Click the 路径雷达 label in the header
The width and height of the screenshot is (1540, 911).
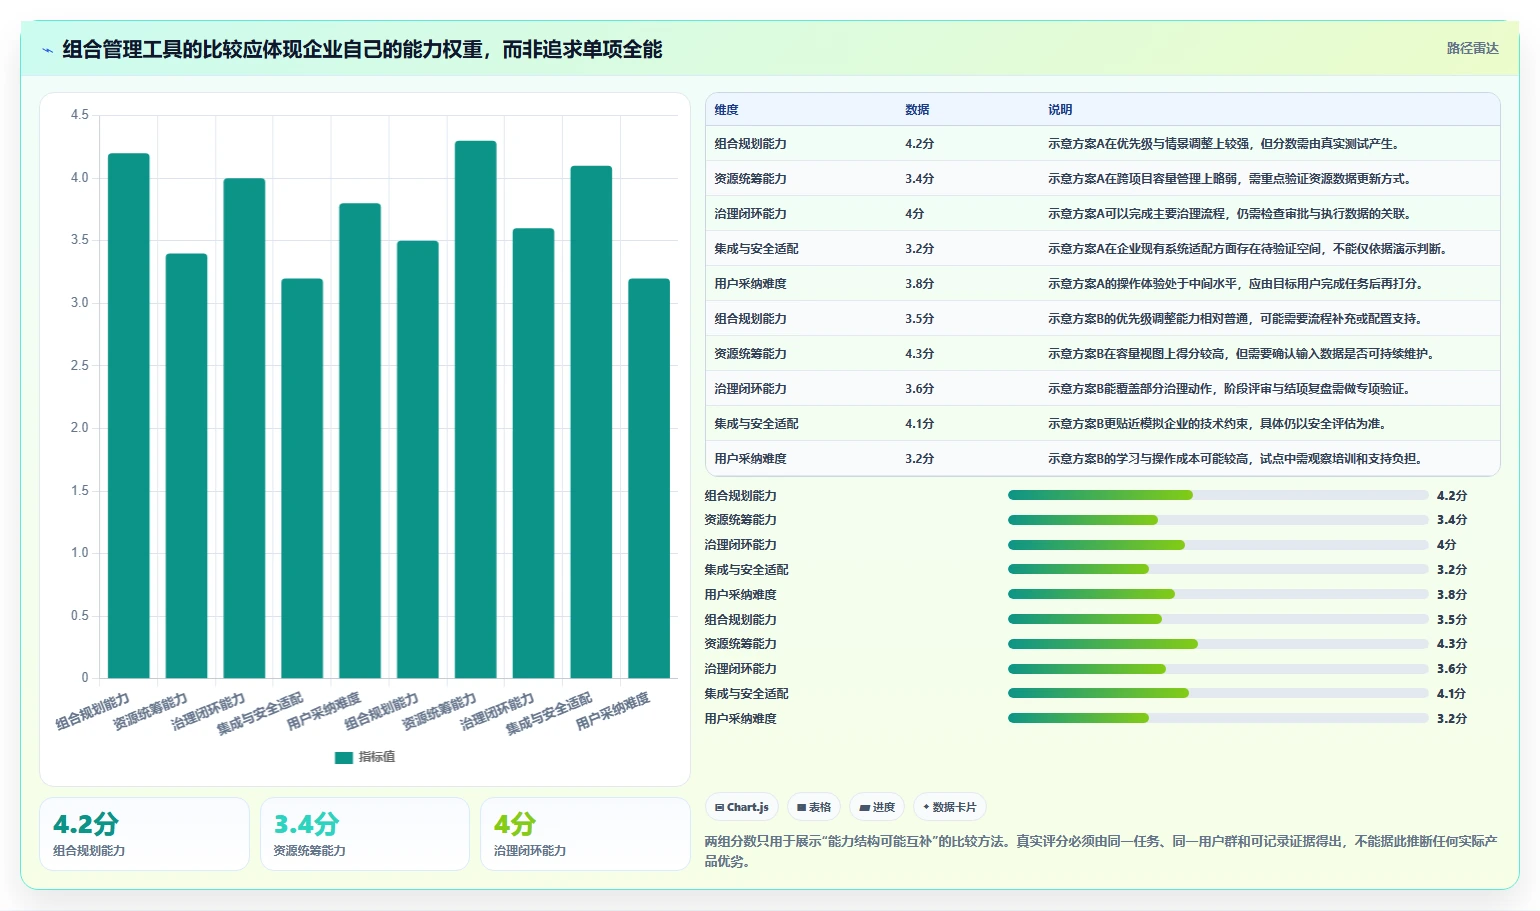pos(1472,48)
